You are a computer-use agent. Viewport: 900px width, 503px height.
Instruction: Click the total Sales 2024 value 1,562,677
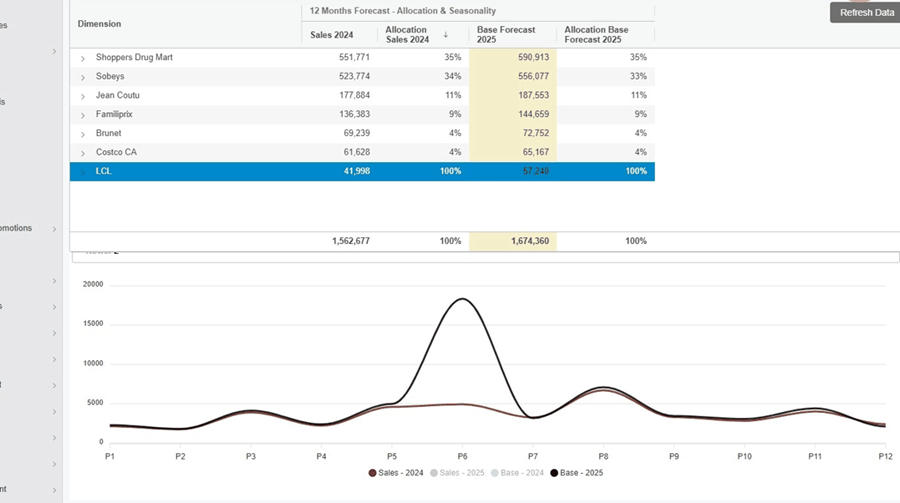point(351,241)
